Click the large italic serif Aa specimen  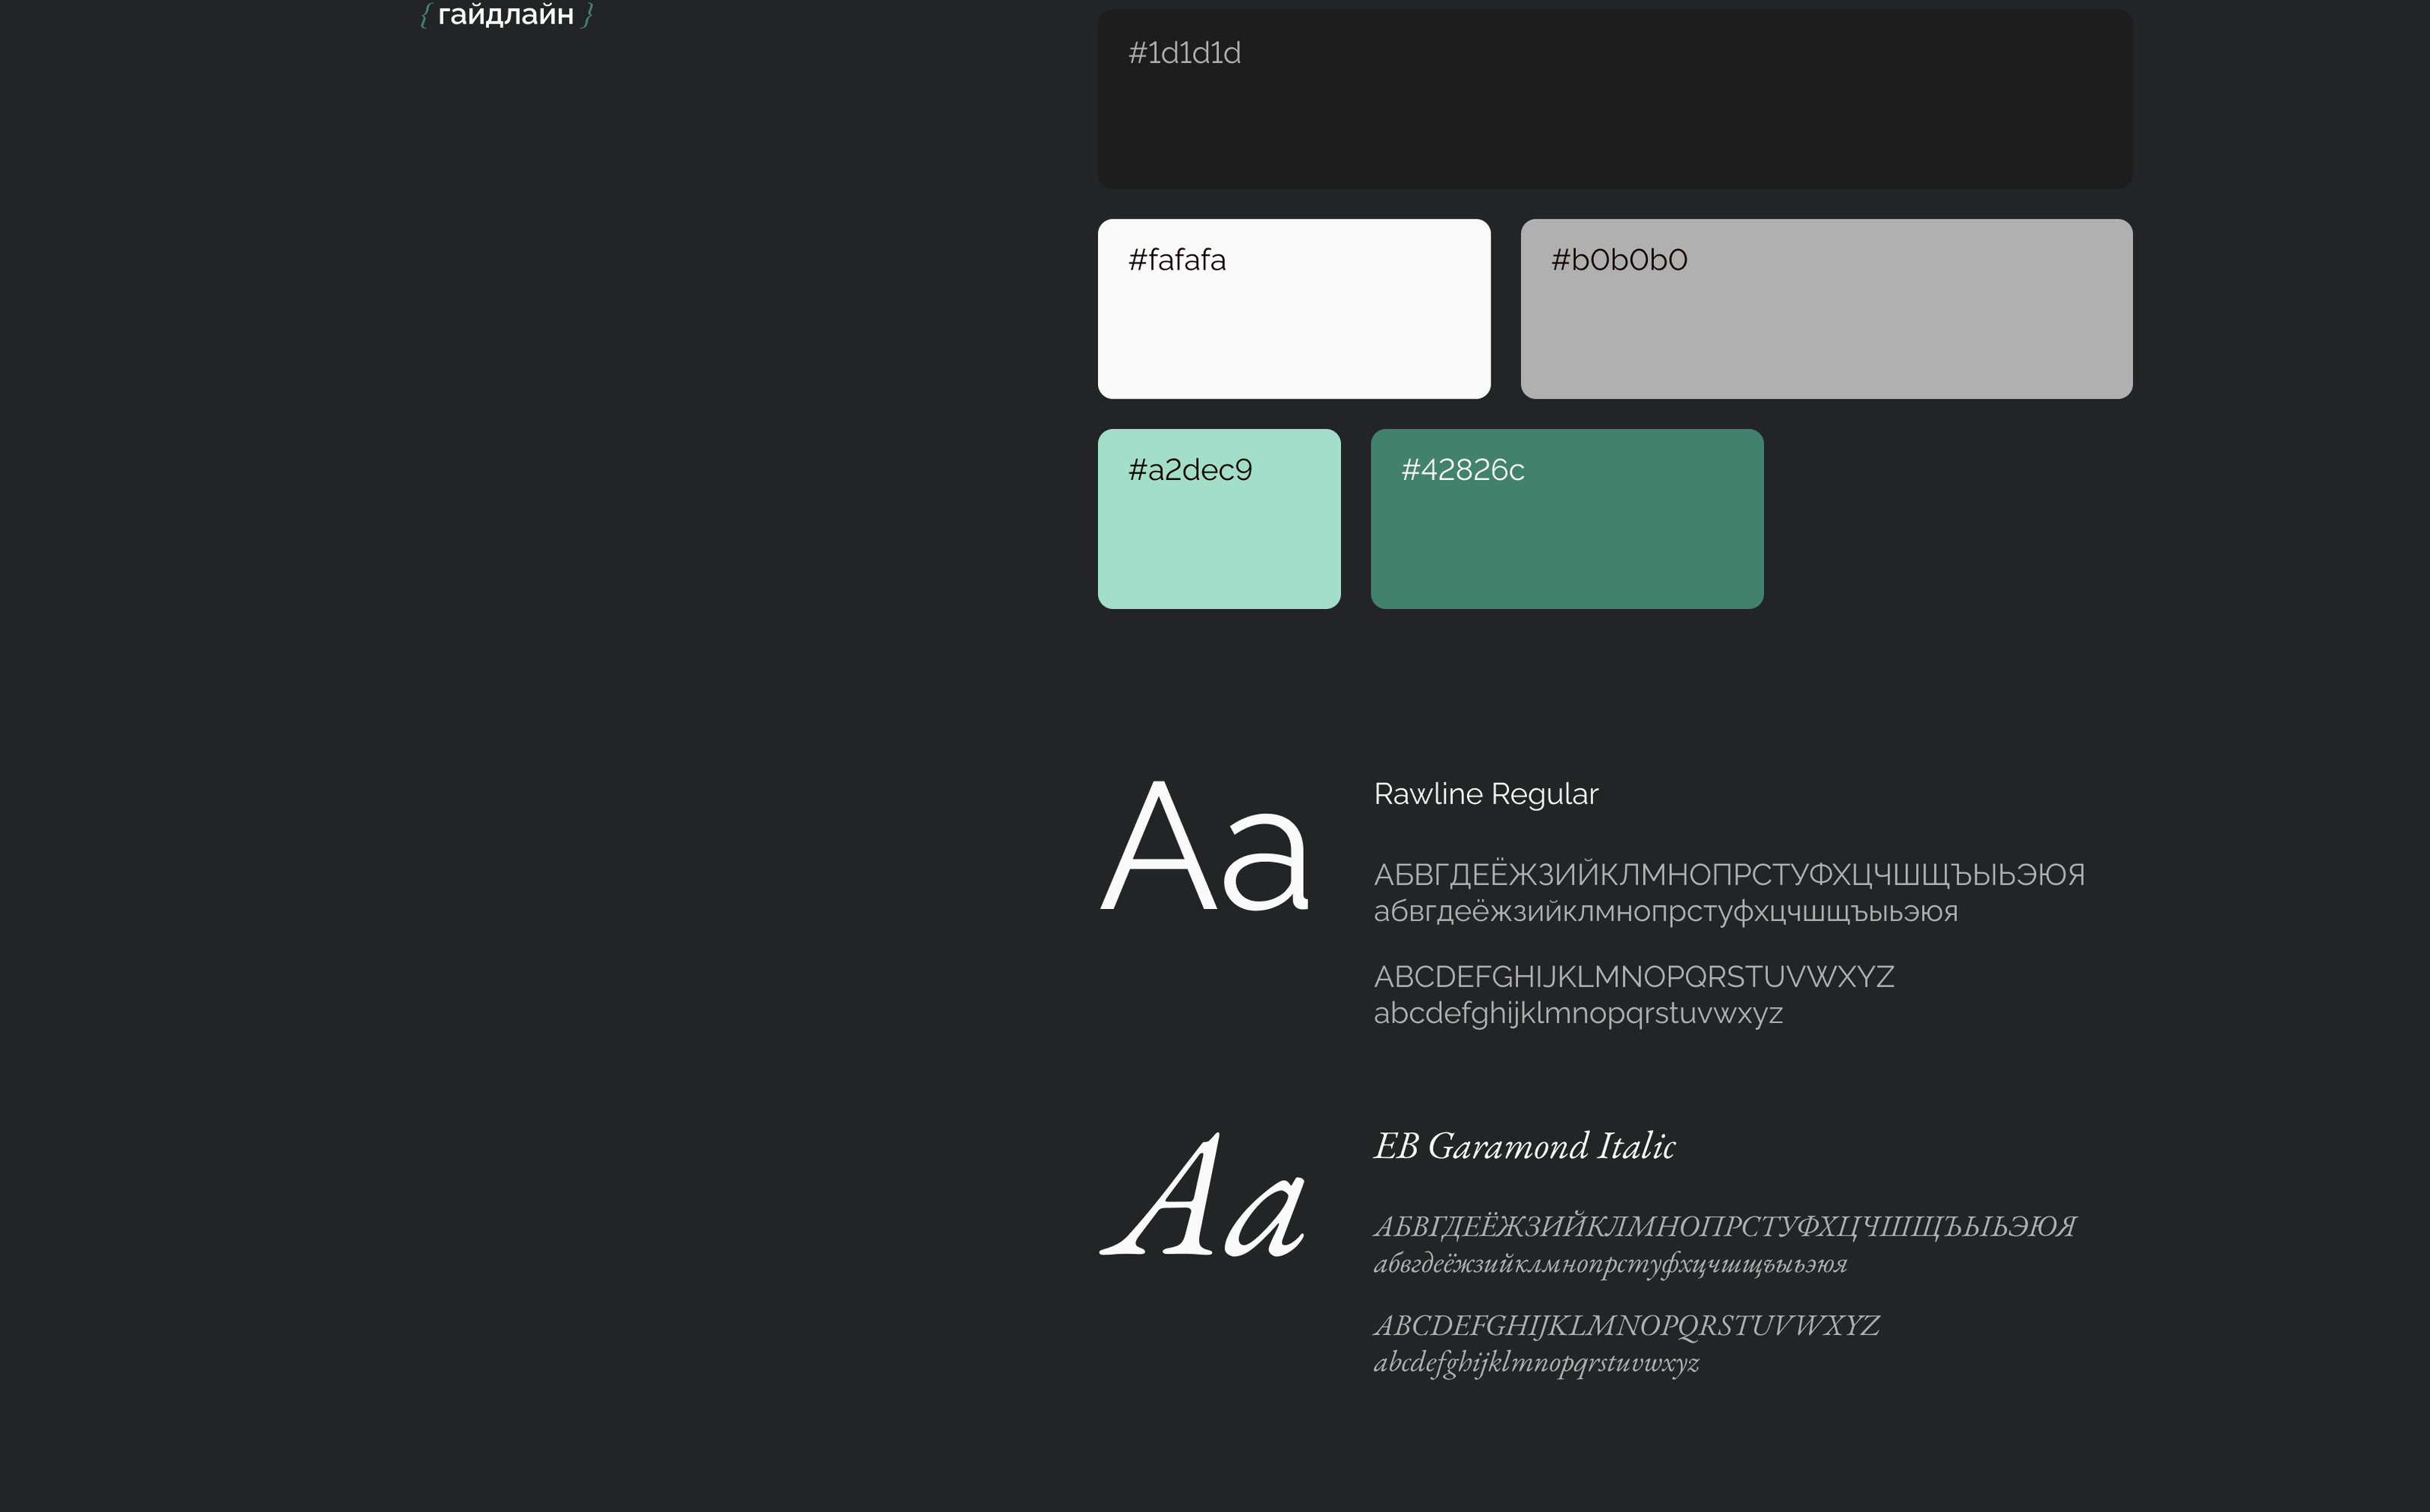(1202, 1196)
